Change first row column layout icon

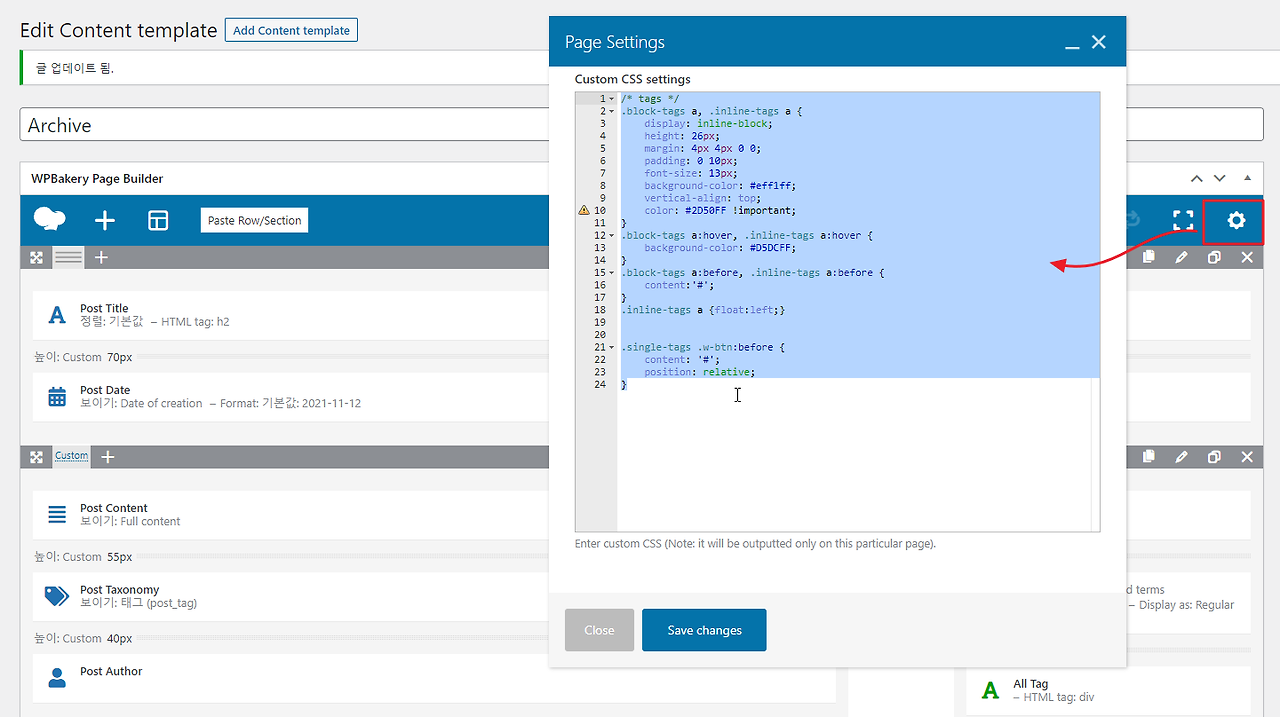click(x=68, y=258)
